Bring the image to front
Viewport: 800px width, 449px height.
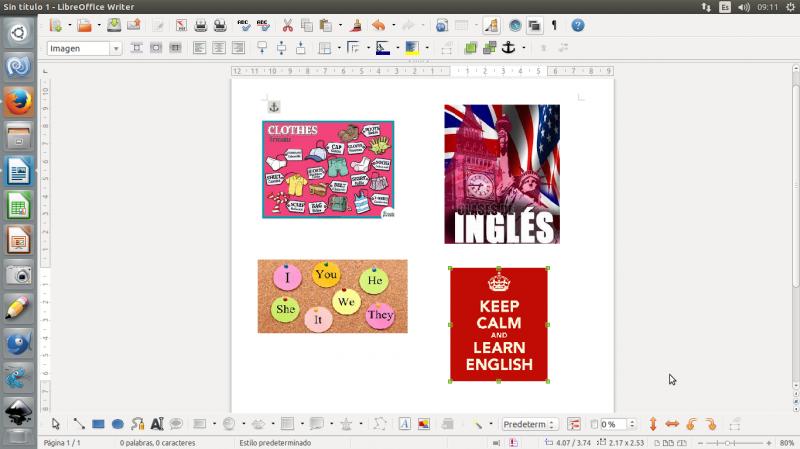(x=470, y=48)
